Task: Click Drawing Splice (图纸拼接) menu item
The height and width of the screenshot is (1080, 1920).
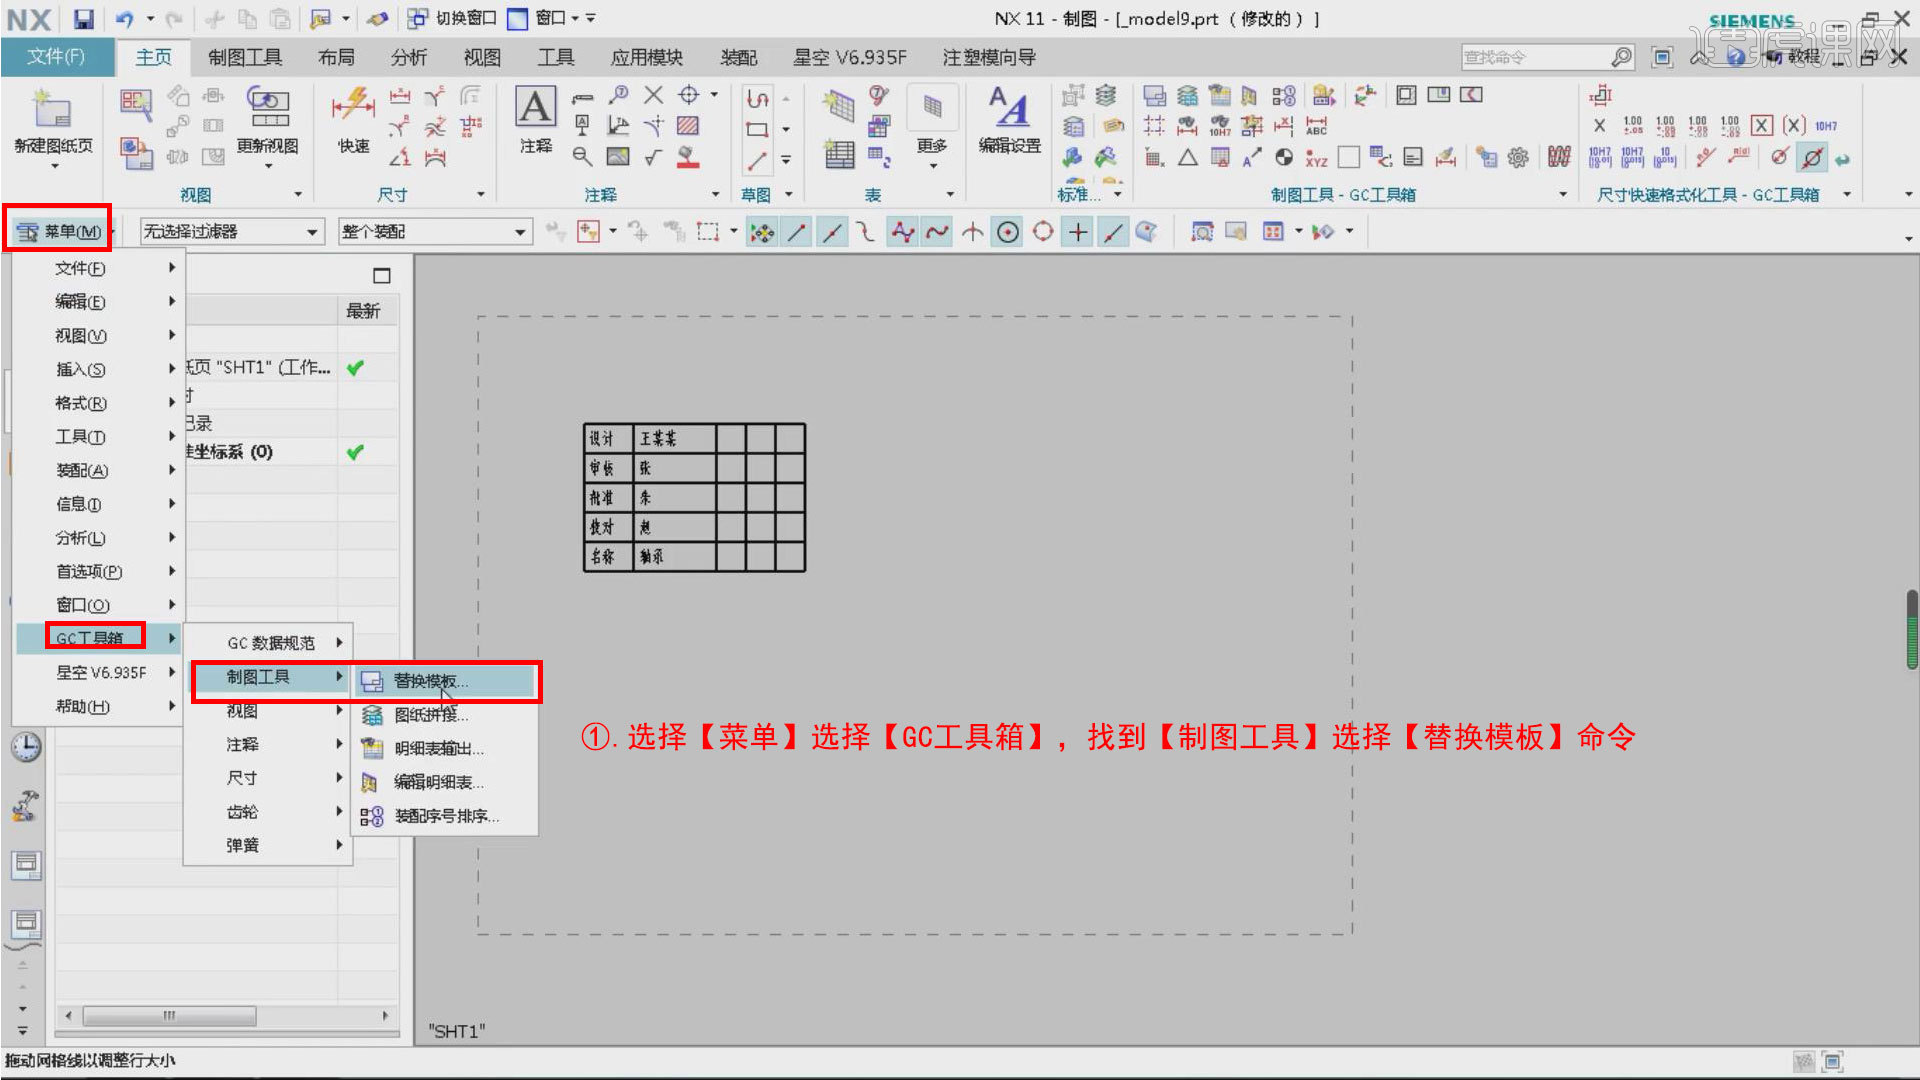Action: pyautogui.click(x=445, y=715)
